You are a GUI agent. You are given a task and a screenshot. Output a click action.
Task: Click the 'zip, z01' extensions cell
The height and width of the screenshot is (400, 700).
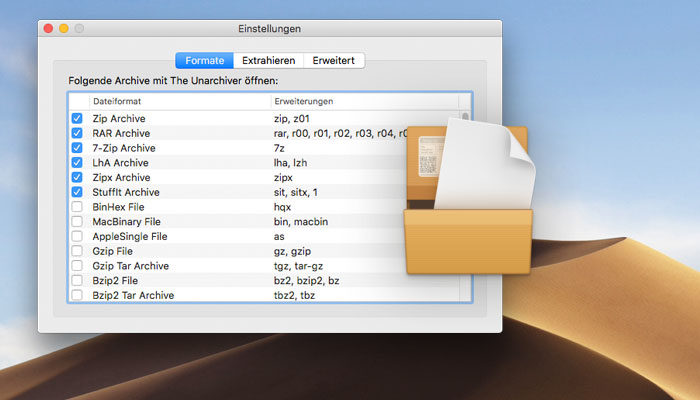(292, 119)
